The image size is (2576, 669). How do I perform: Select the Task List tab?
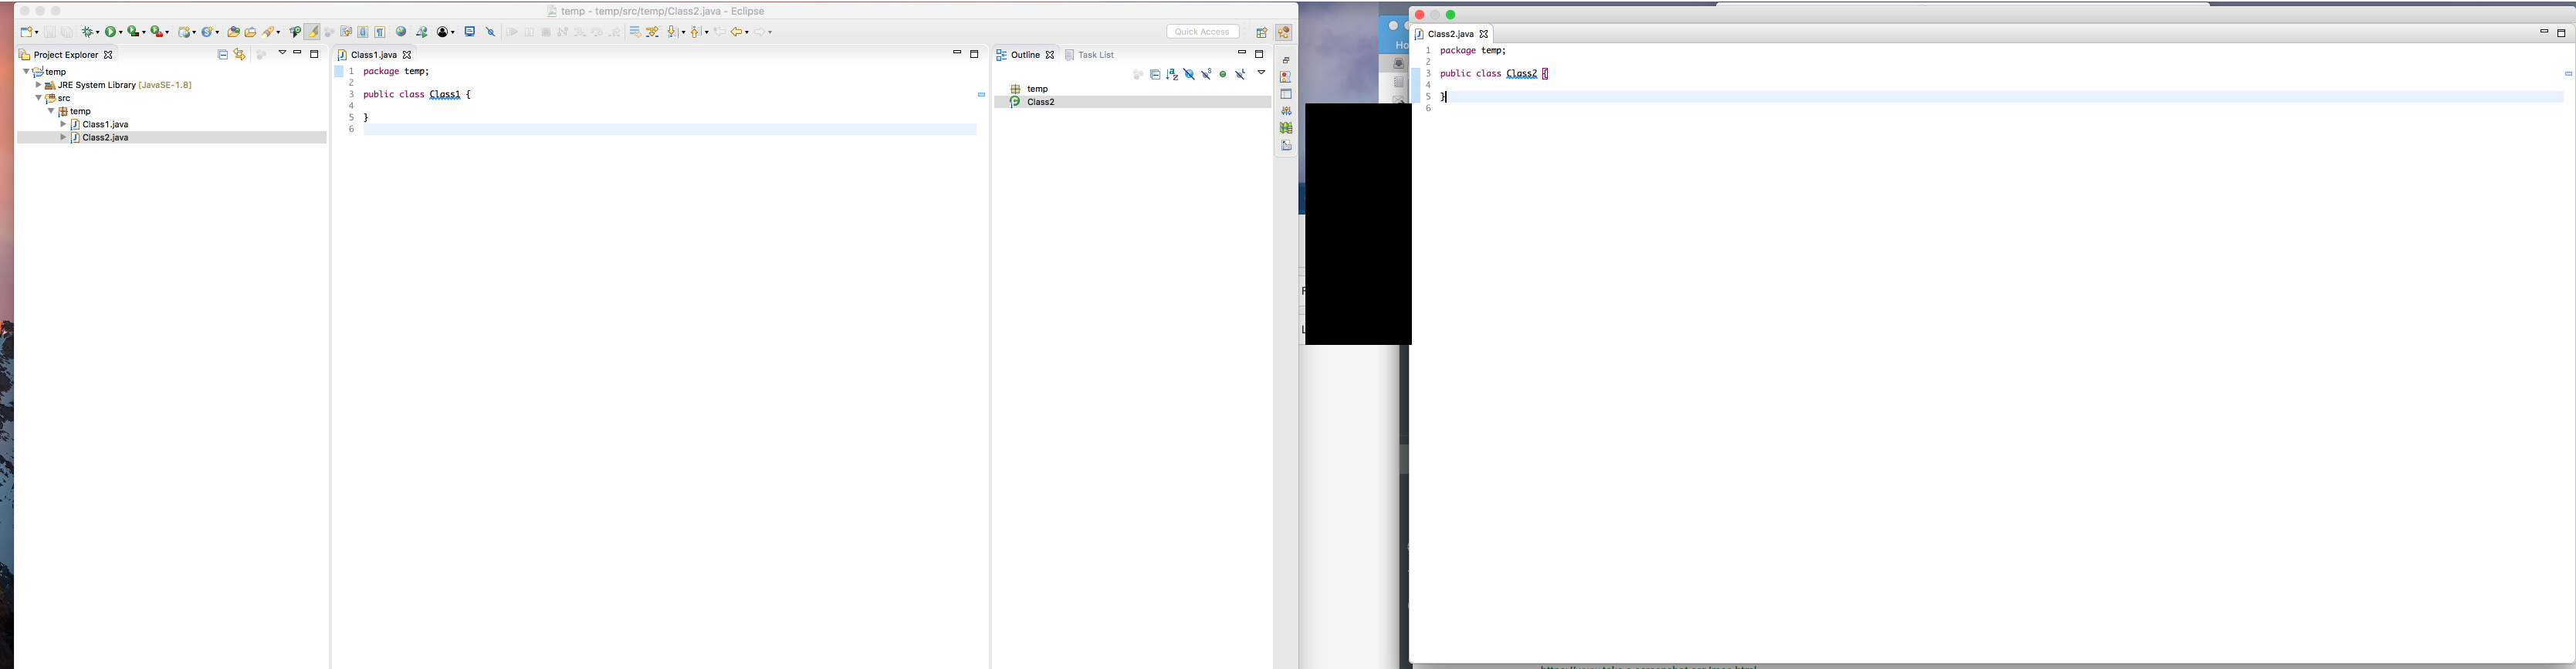1089,55
